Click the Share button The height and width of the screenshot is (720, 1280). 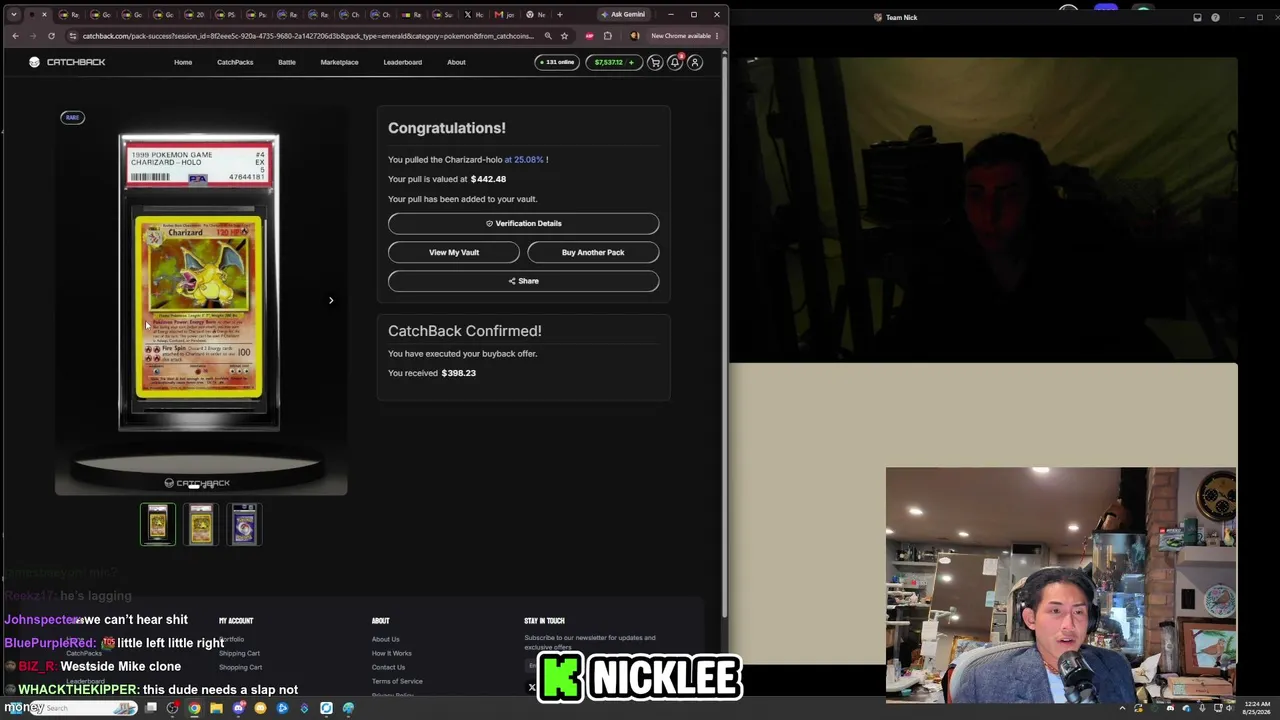[524, 281]
